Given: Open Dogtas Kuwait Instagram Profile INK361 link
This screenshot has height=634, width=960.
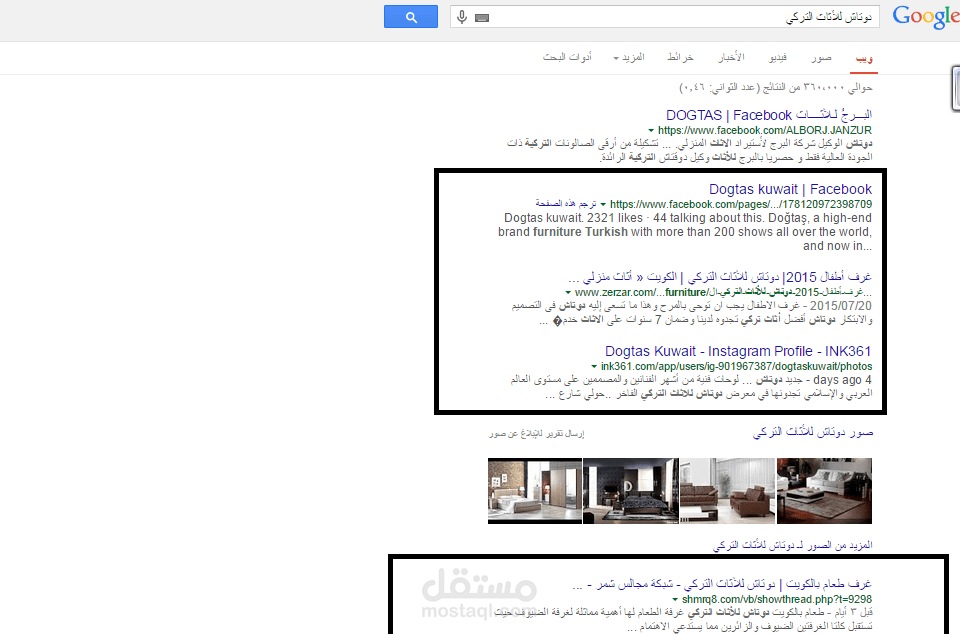Looking at the screenshot, I should (738, 351).
